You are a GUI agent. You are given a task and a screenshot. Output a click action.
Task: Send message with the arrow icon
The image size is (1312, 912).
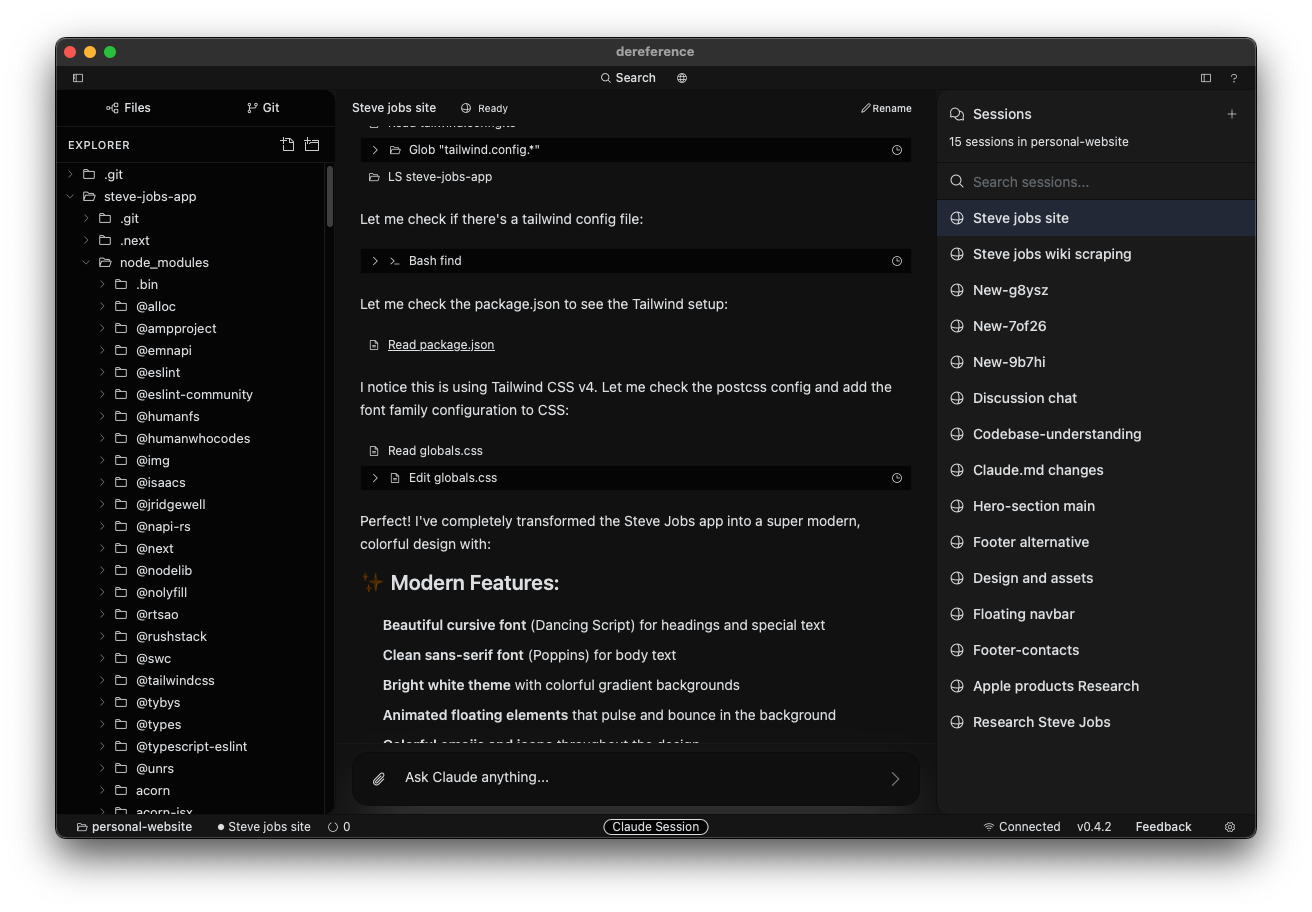point(895,778)
